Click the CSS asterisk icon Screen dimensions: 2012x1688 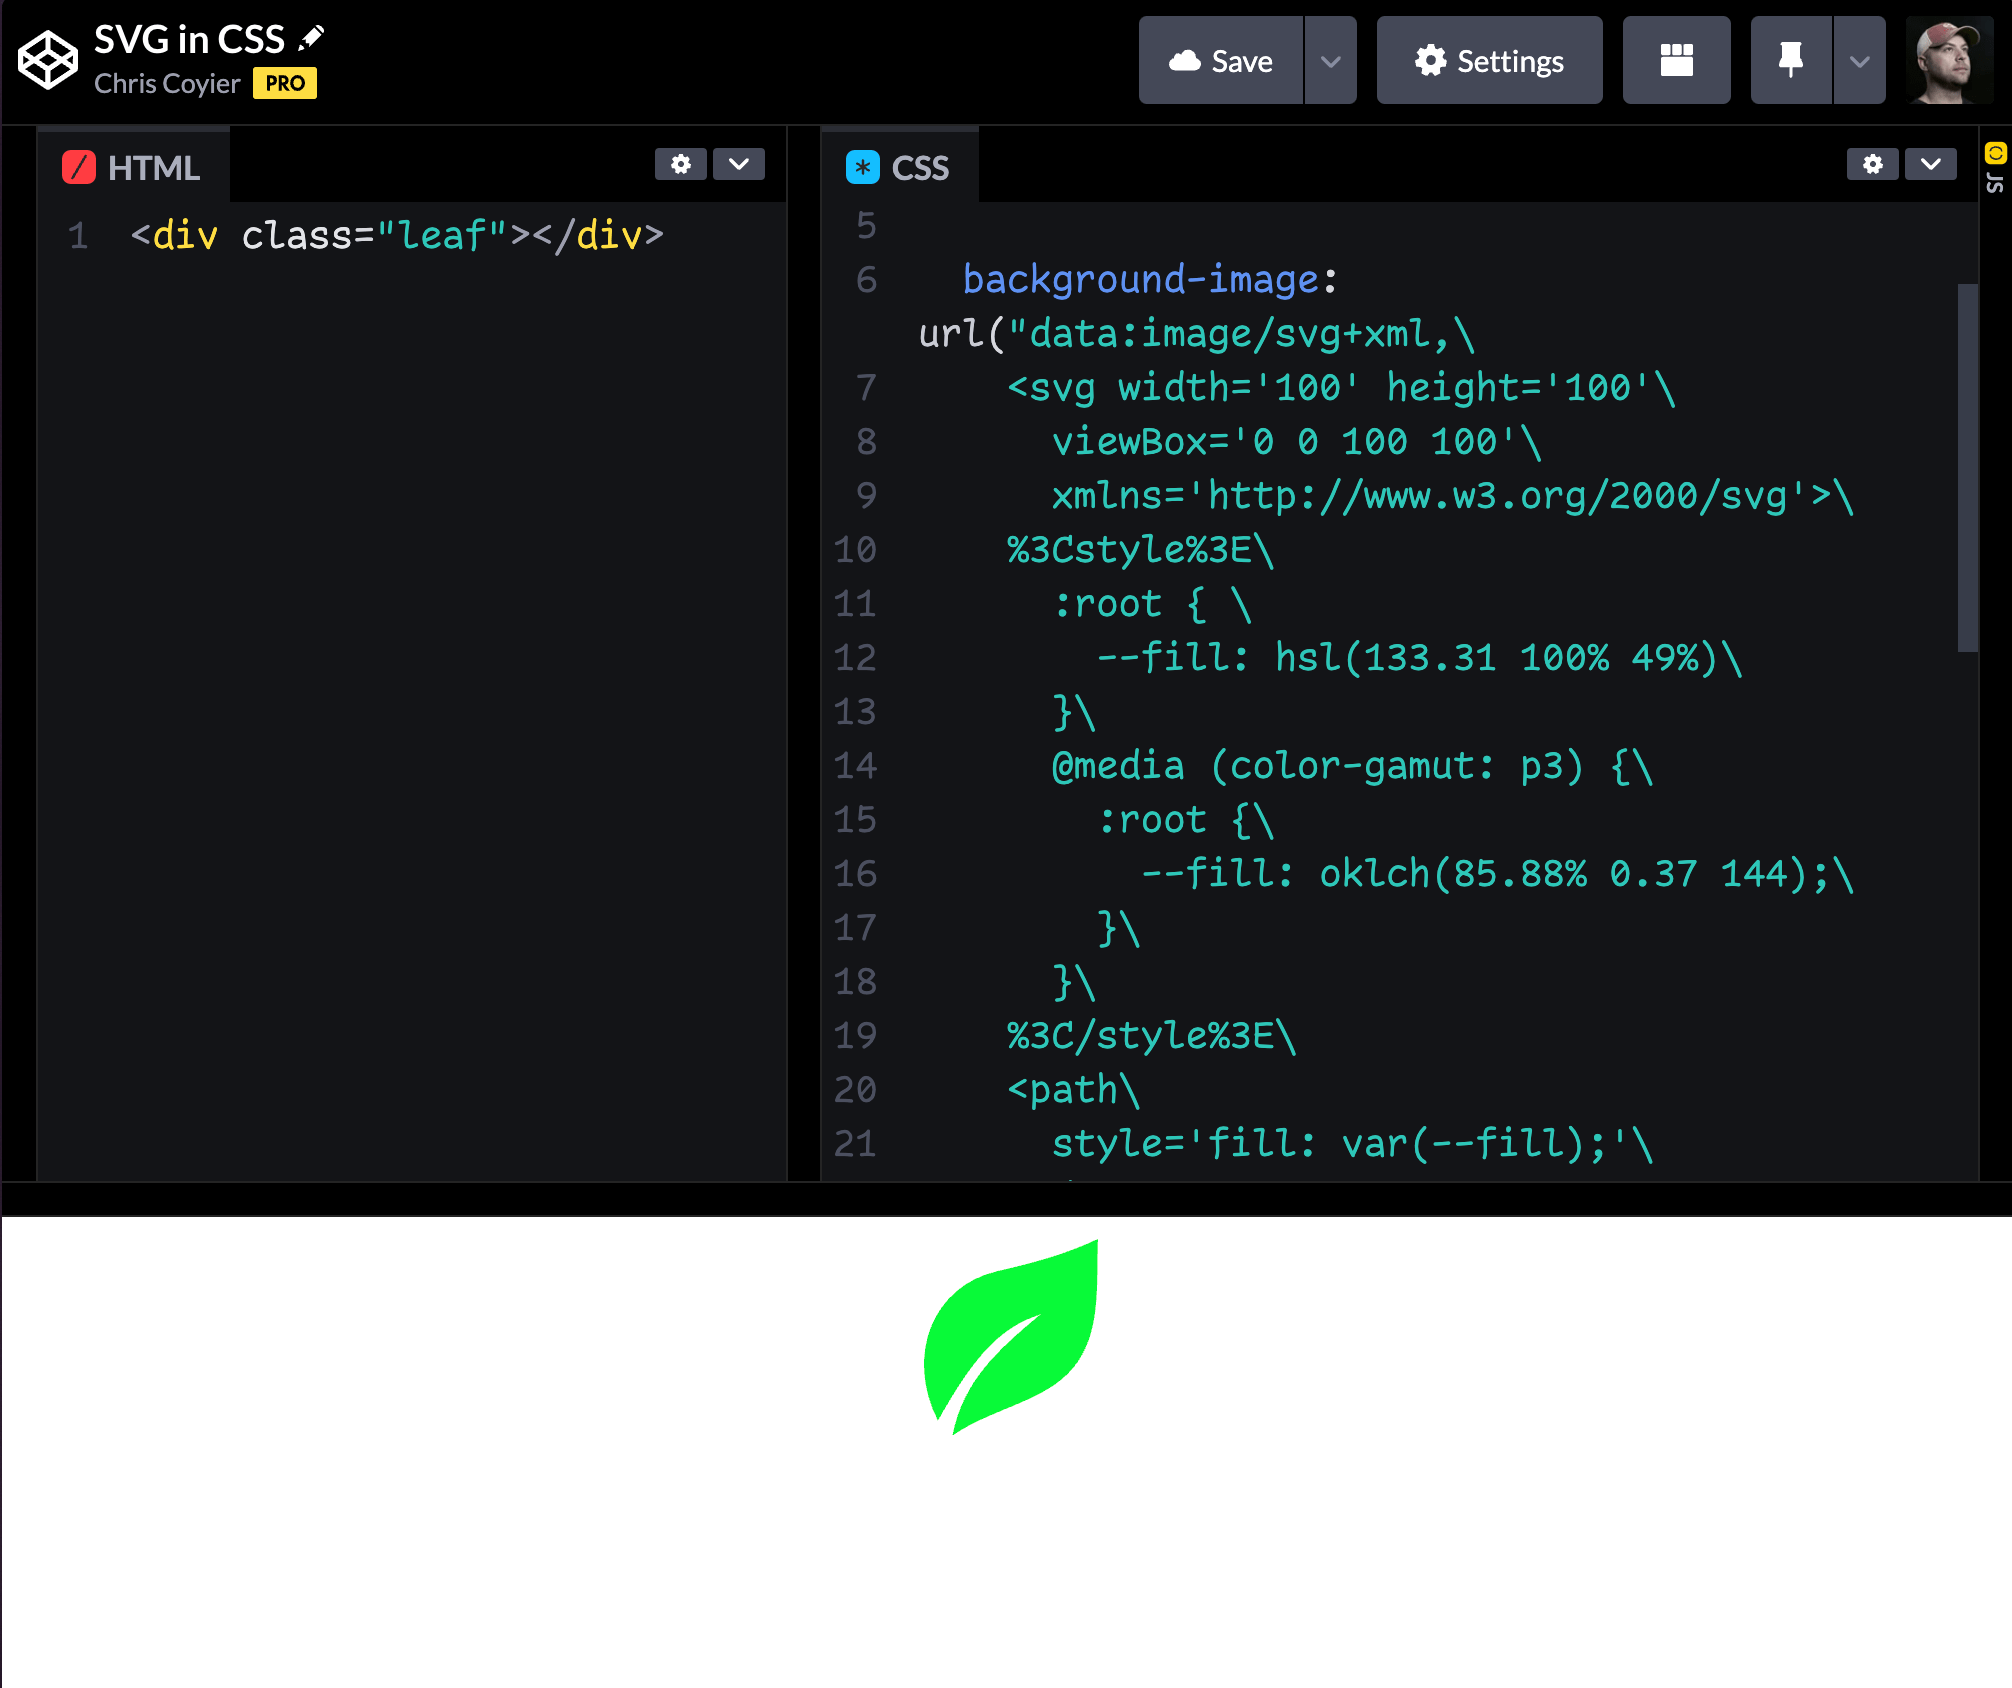(862, 167)
